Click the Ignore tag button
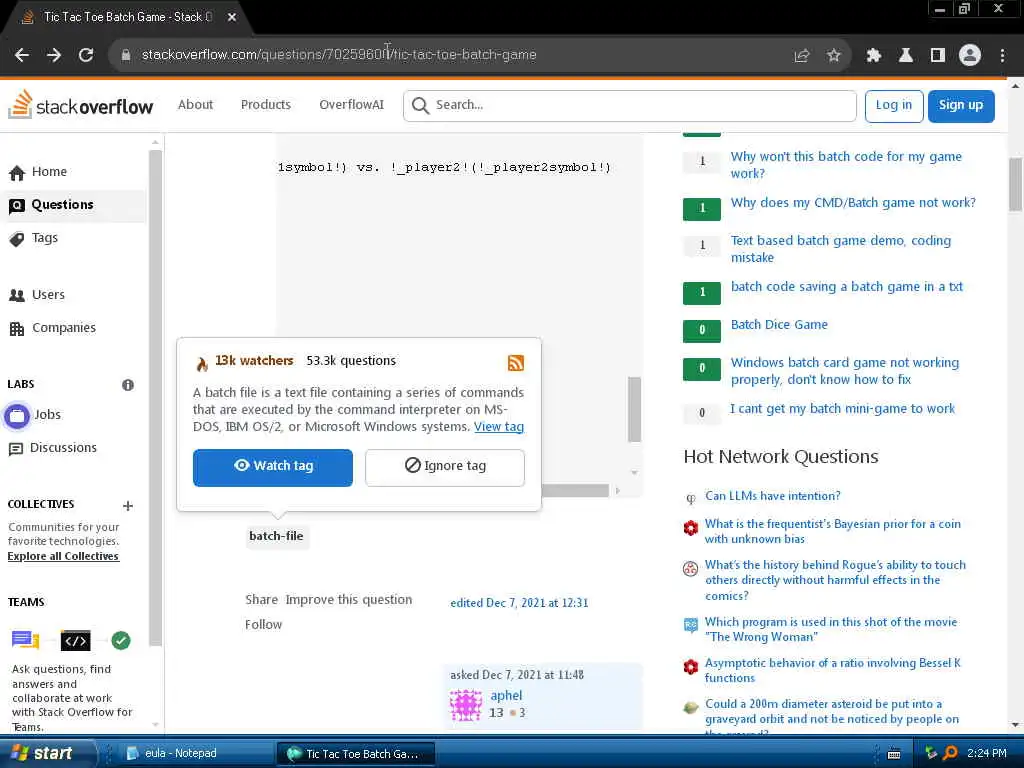Screen dimensions: 1024x768 pos(445,468)
